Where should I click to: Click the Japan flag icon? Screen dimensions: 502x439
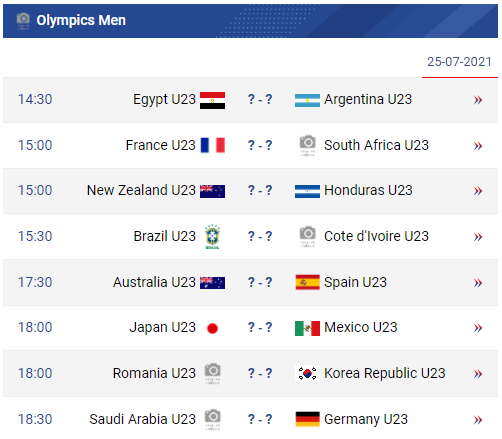(x=212, y=328)
